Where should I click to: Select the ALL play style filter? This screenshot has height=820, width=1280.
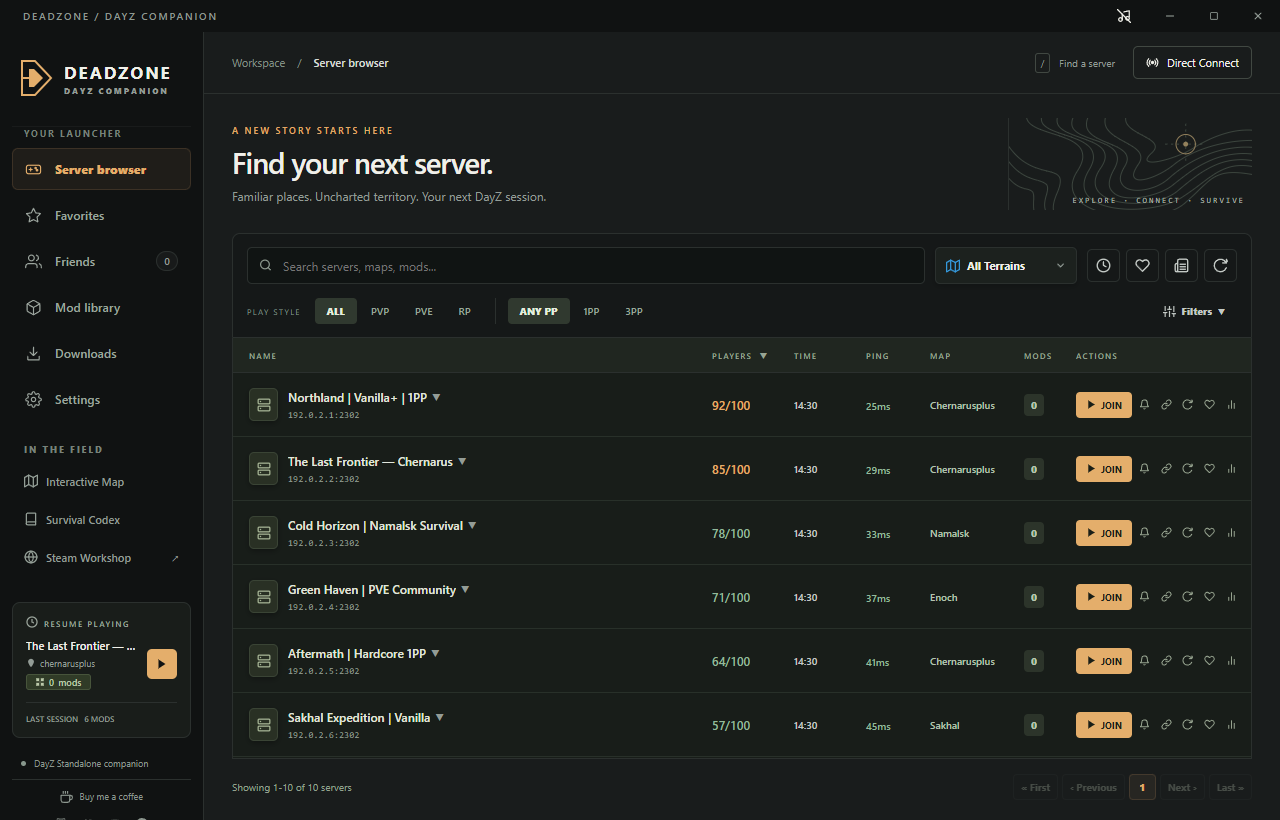[x=336, y=311]
